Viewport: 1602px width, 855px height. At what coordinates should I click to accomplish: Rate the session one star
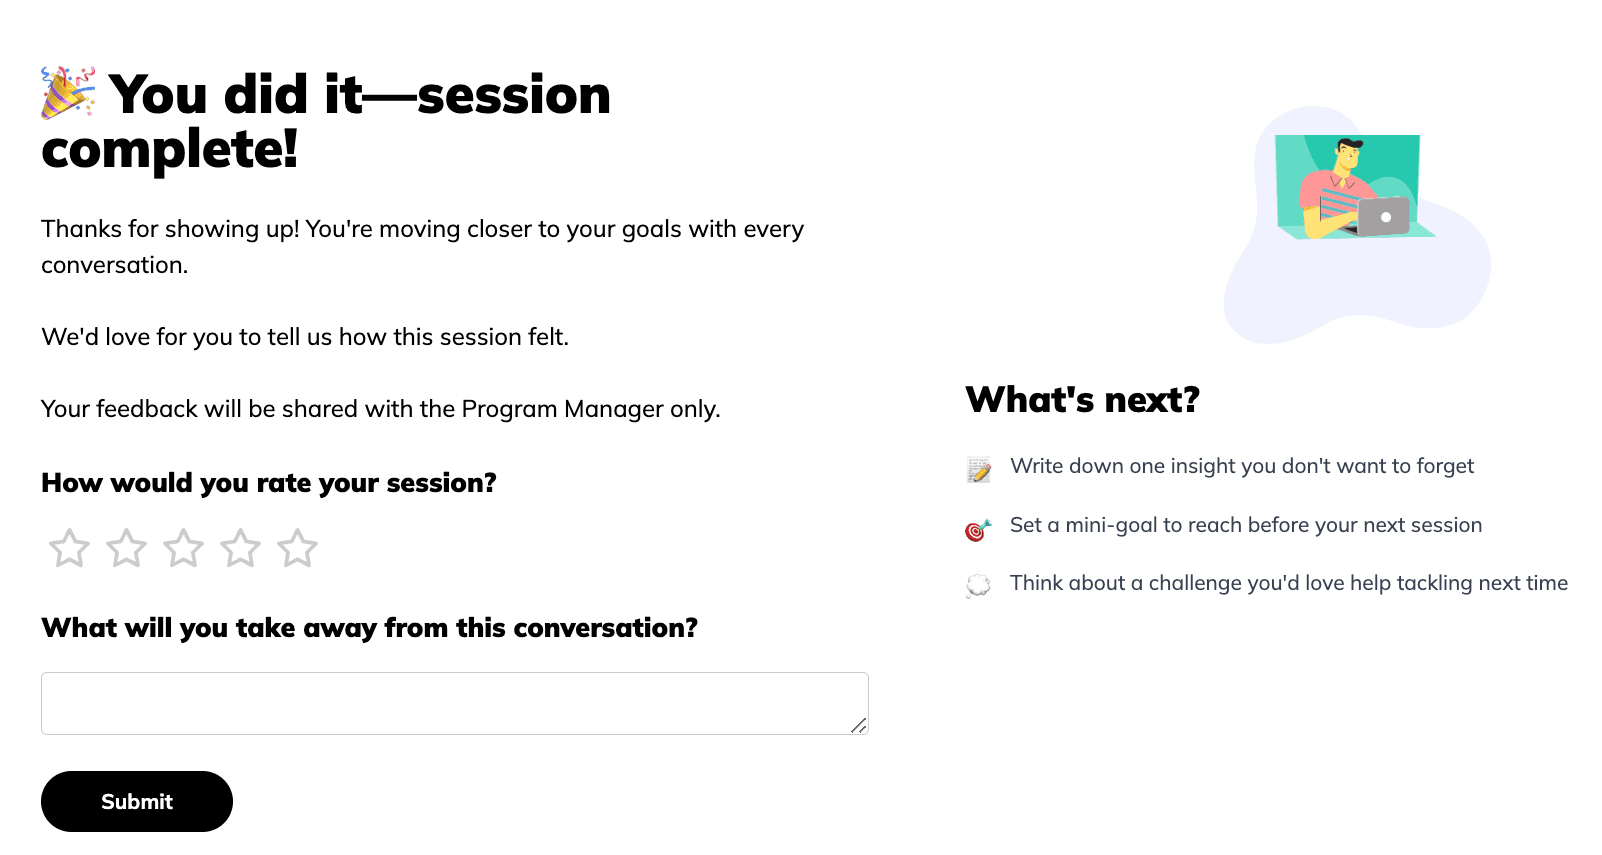[69, 548]
